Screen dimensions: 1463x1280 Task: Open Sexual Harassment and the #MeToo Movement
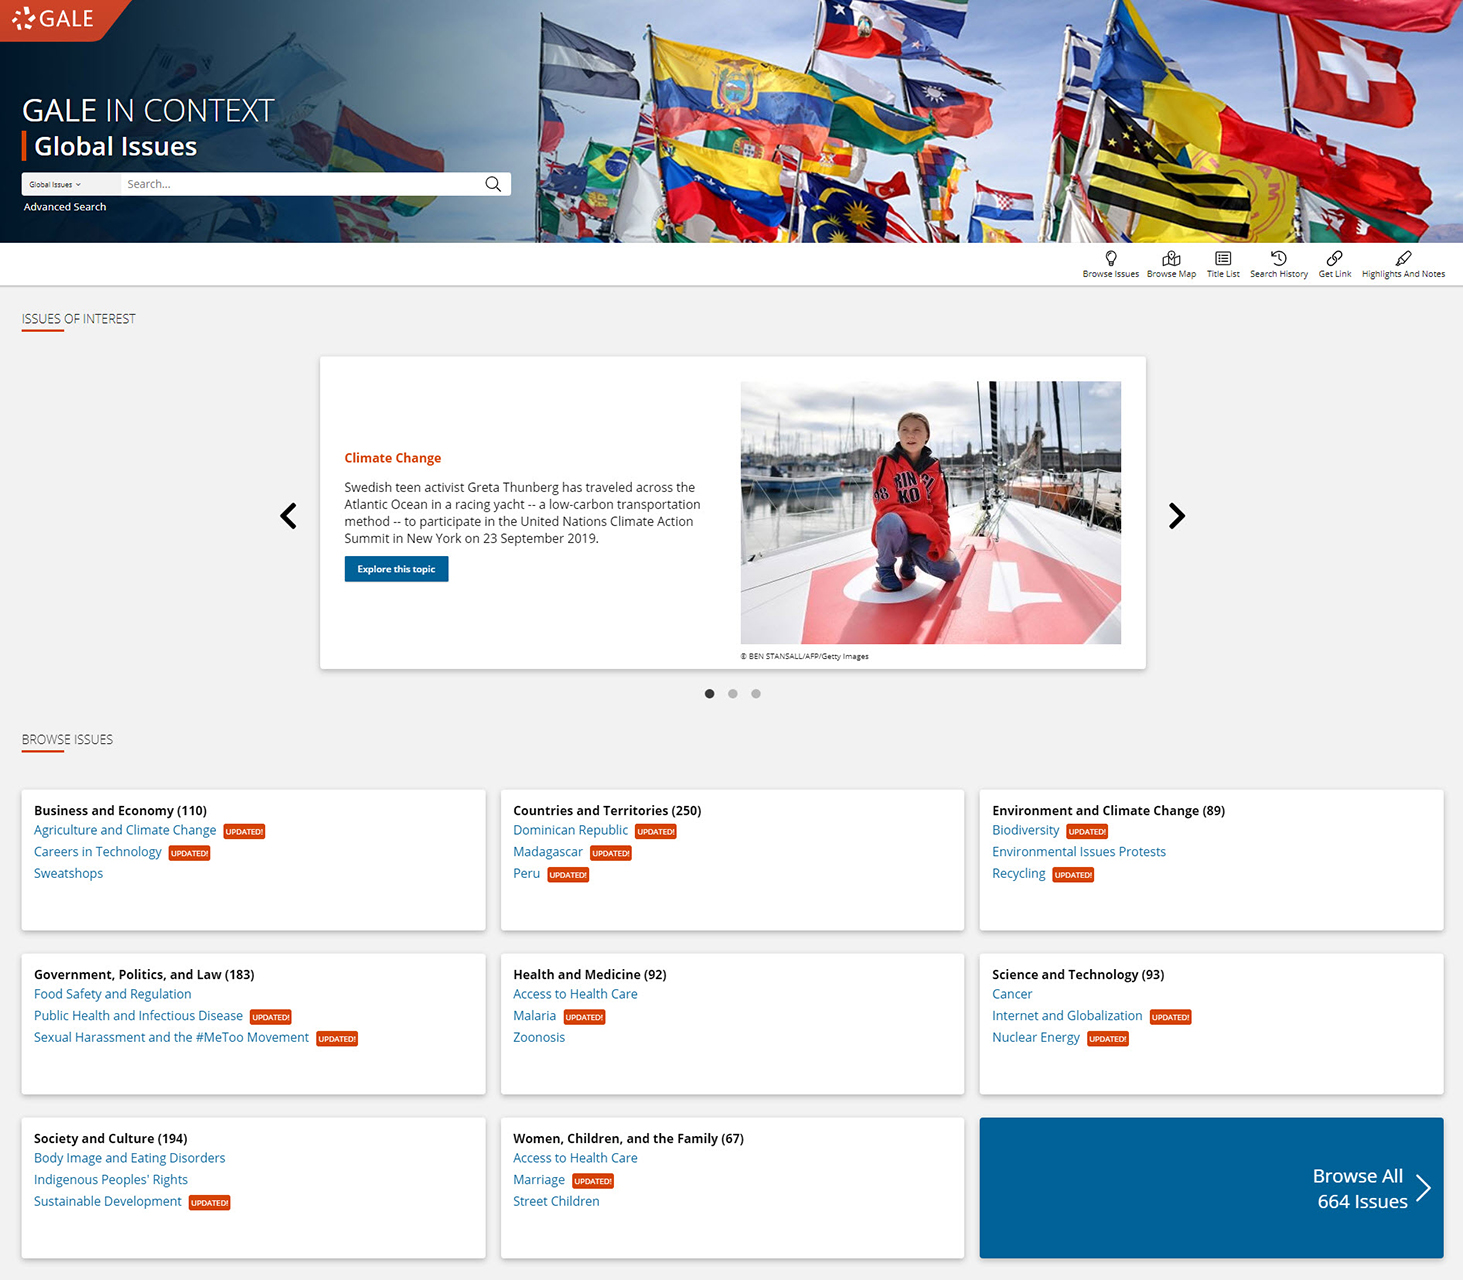coord(171,1038)
